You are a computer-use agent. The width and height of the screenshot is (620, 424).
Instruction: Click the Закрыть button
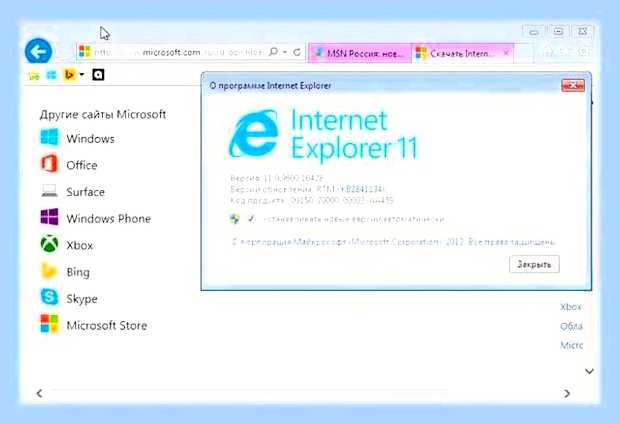[534, 265]
